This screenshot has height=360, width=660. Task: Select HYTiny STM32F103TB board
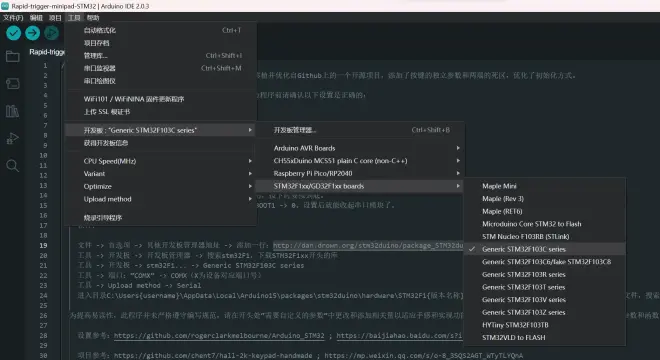pyautogui.click(x=545, y=325)
